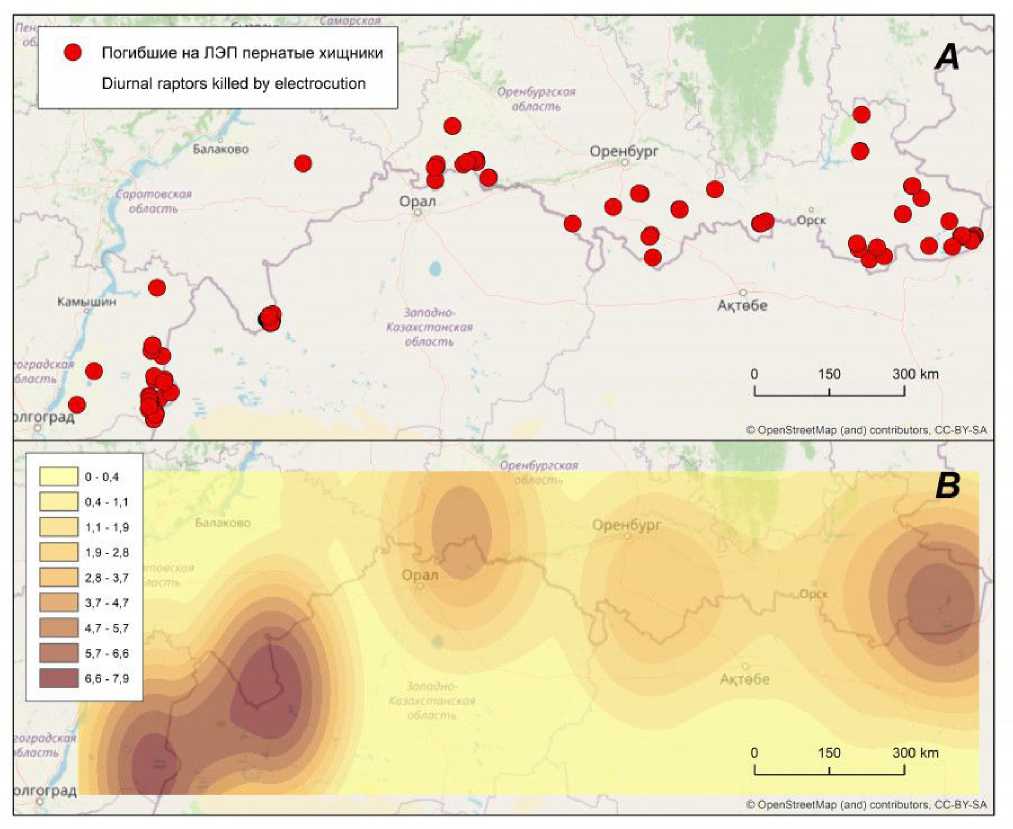Click the dark hotspot core above Орал in map B
The height and width of the screenshot is (829, 1013).
coord(461,534)
